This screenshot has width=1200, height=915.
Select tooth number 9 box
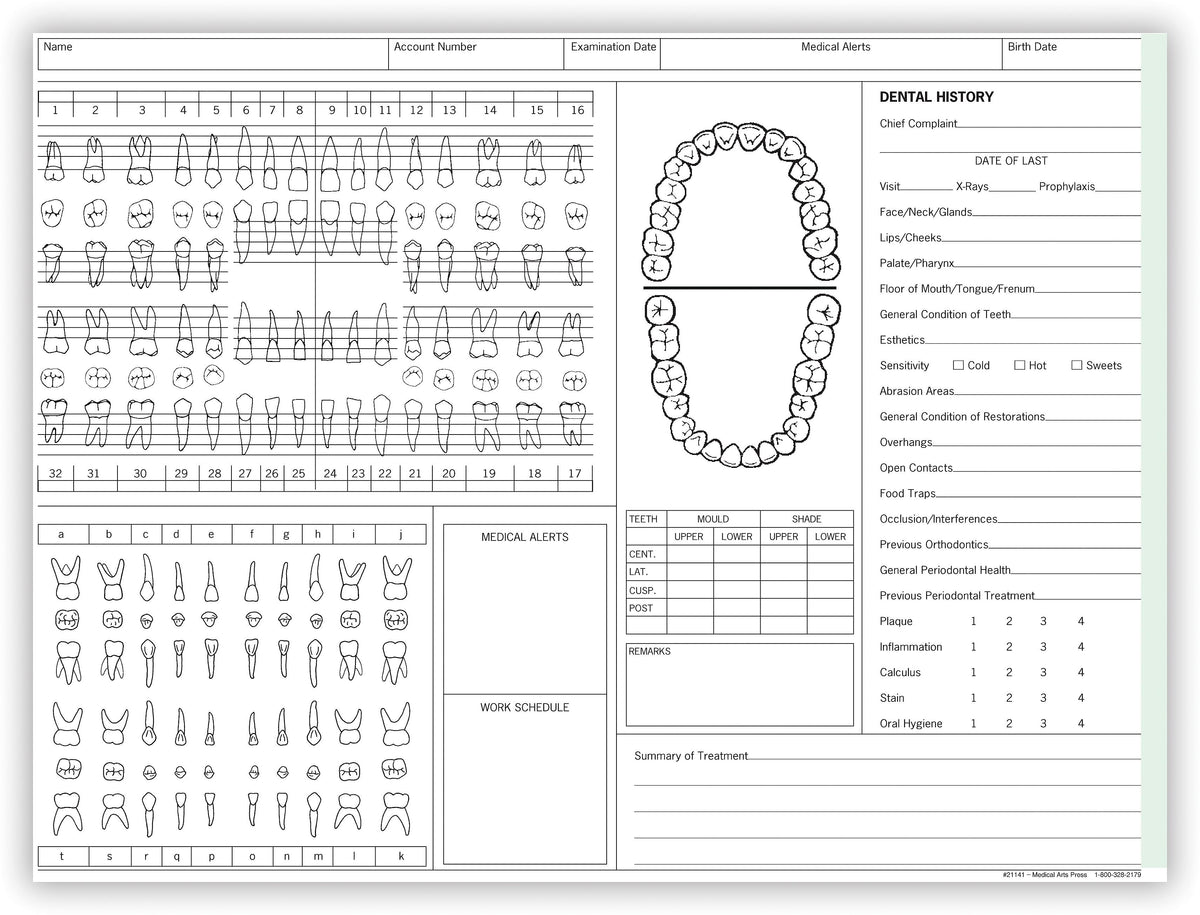pos(332,110)
